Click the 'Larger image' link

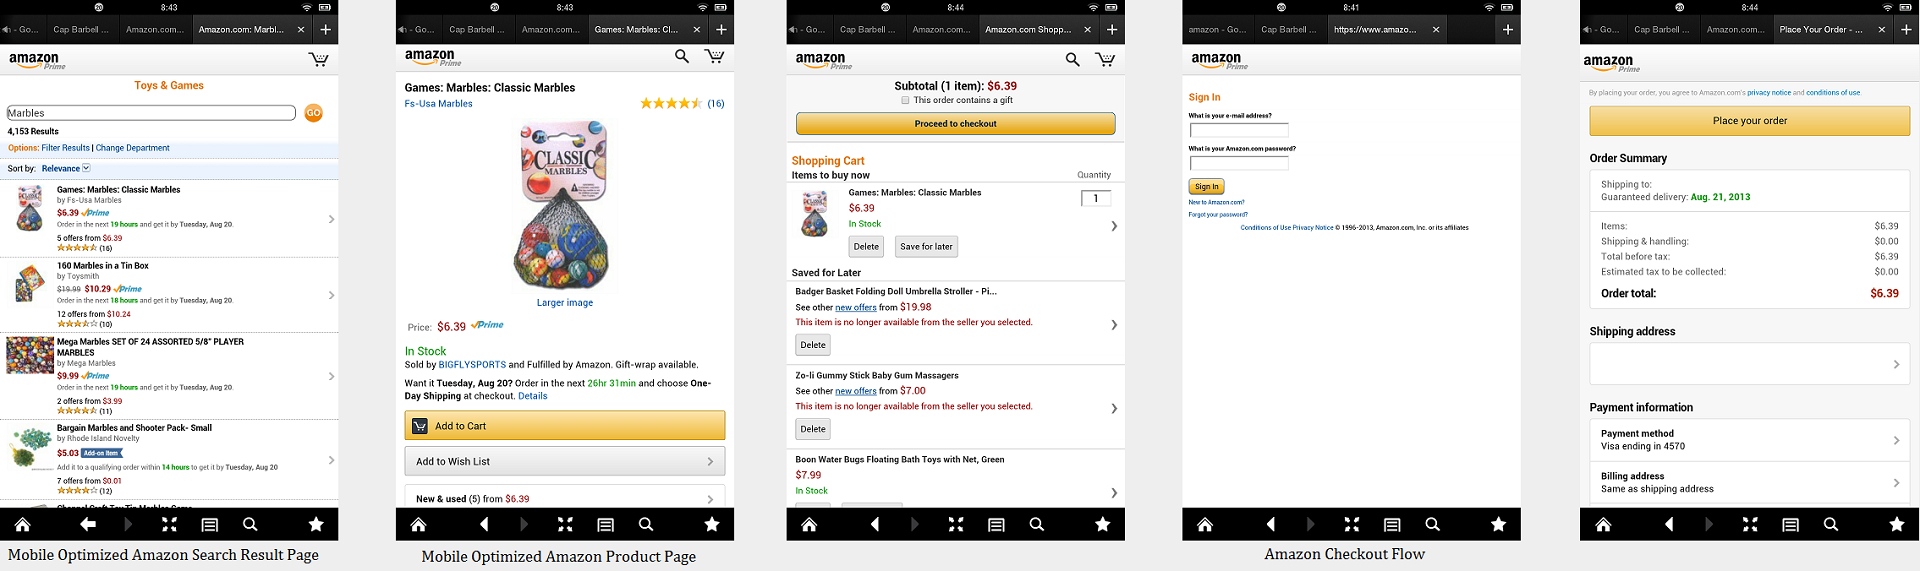(x=565, y=303)
